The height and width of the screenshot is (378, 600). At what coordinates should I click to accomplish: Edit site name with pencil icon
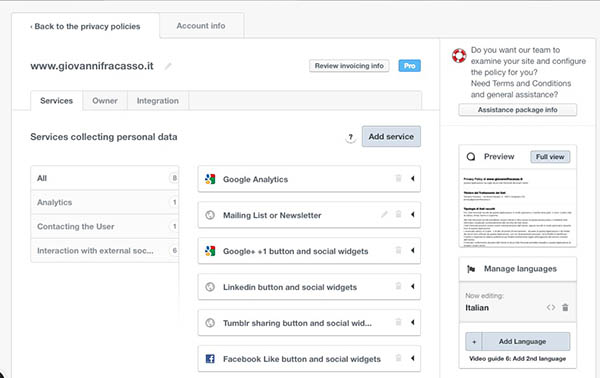click(x=168, y=66)
